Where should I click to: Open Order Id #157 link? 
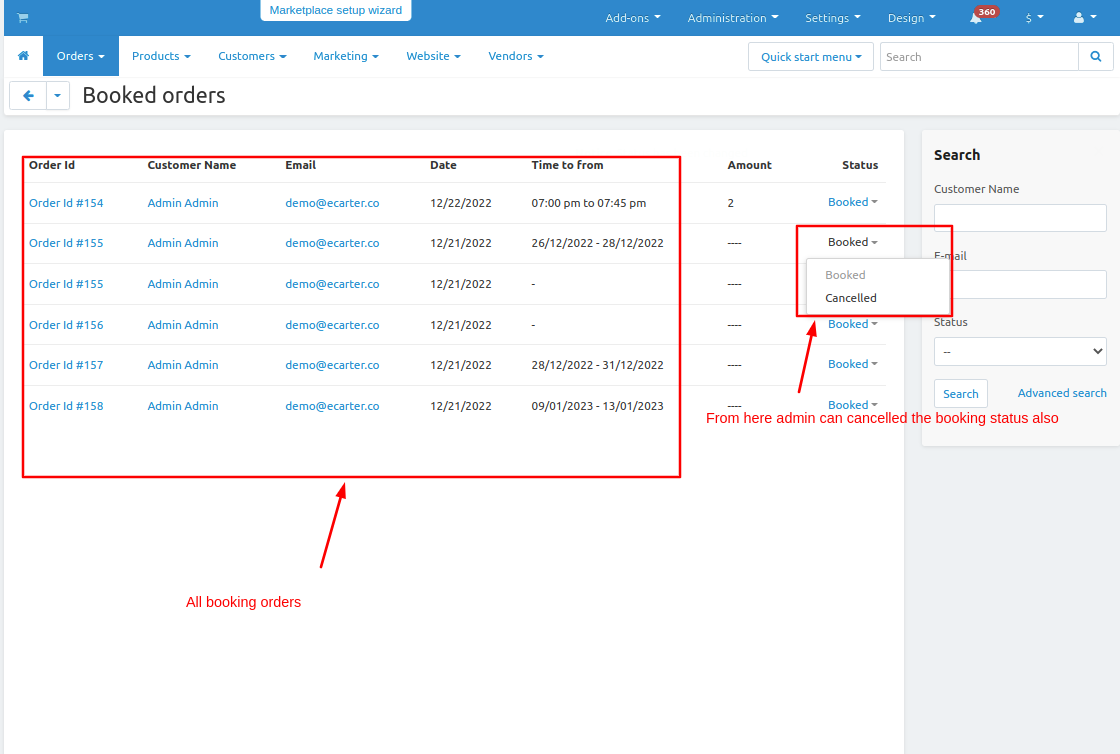(x=66, y=365)
